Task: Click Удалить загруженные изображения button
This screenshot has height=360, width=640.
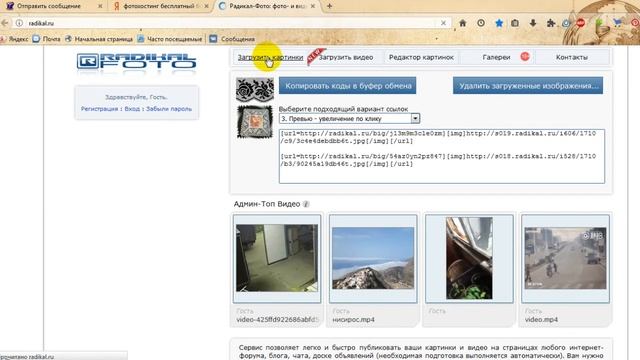Action: click(x=528, y=86)
